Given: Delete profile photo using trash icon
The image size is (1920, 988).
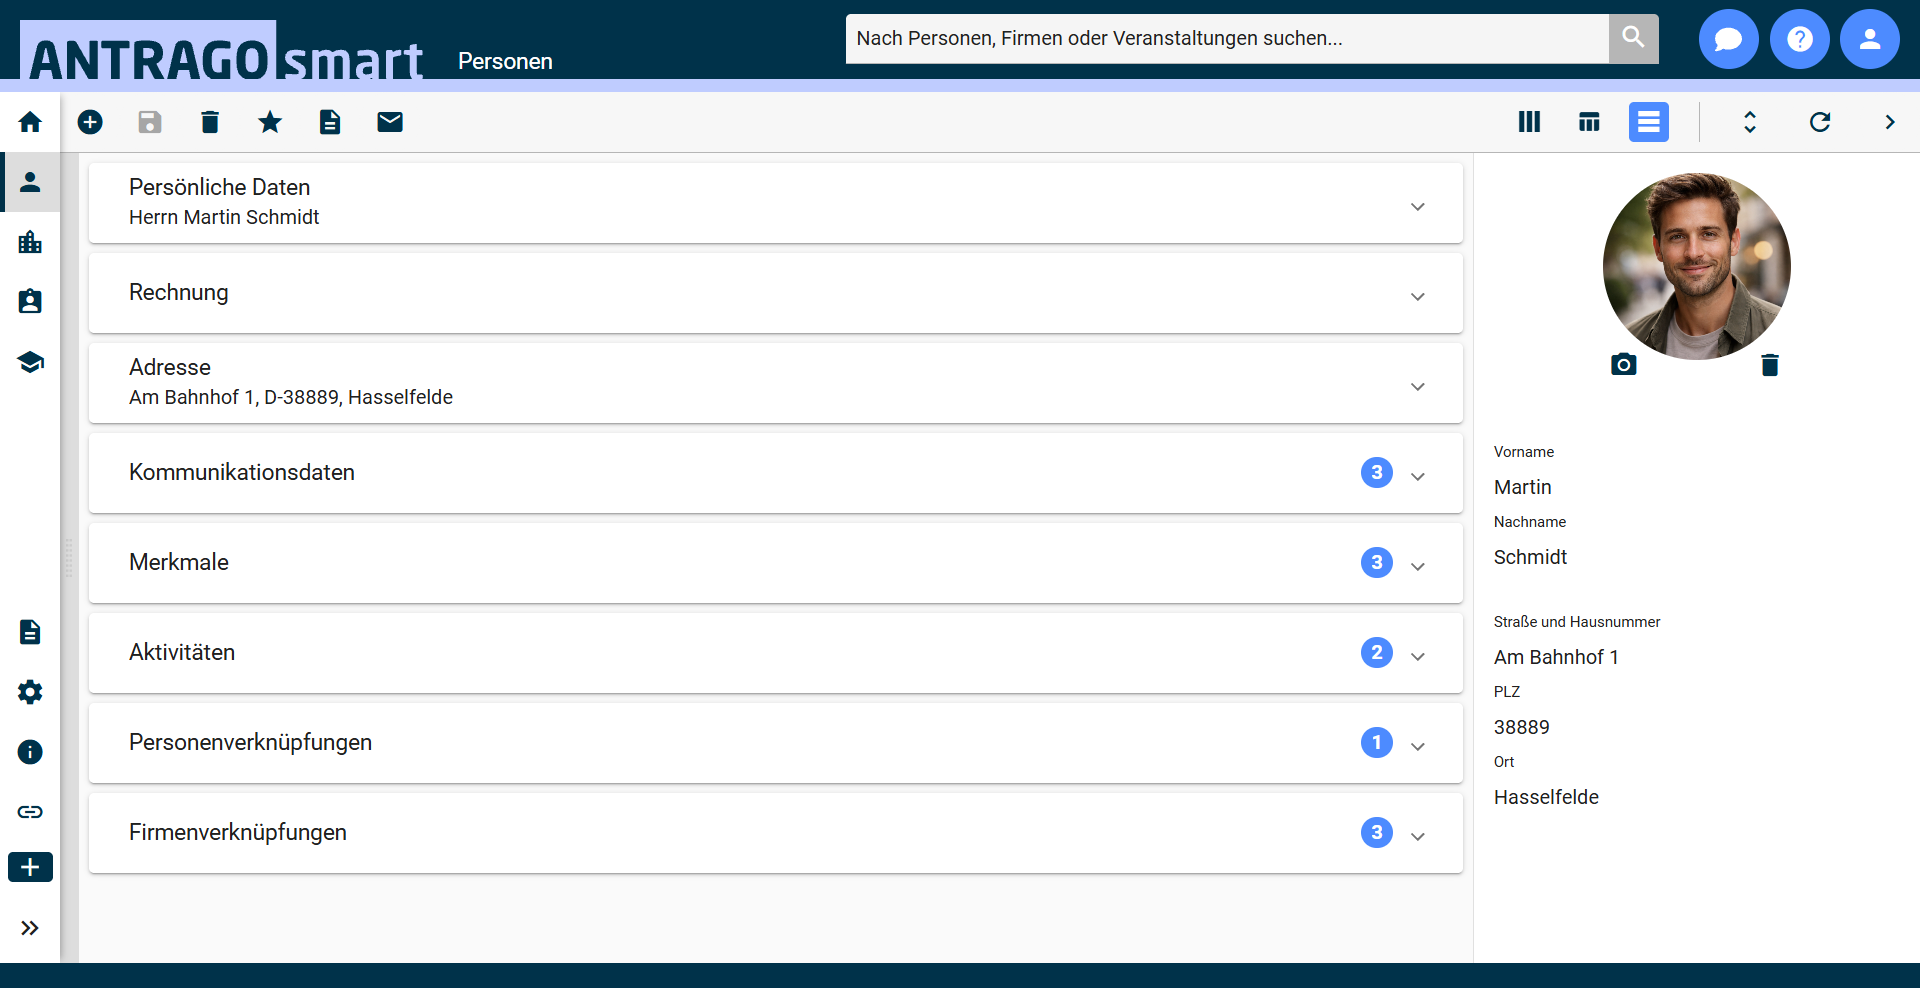Looking at the screenshot, I should click(1770, 365).
